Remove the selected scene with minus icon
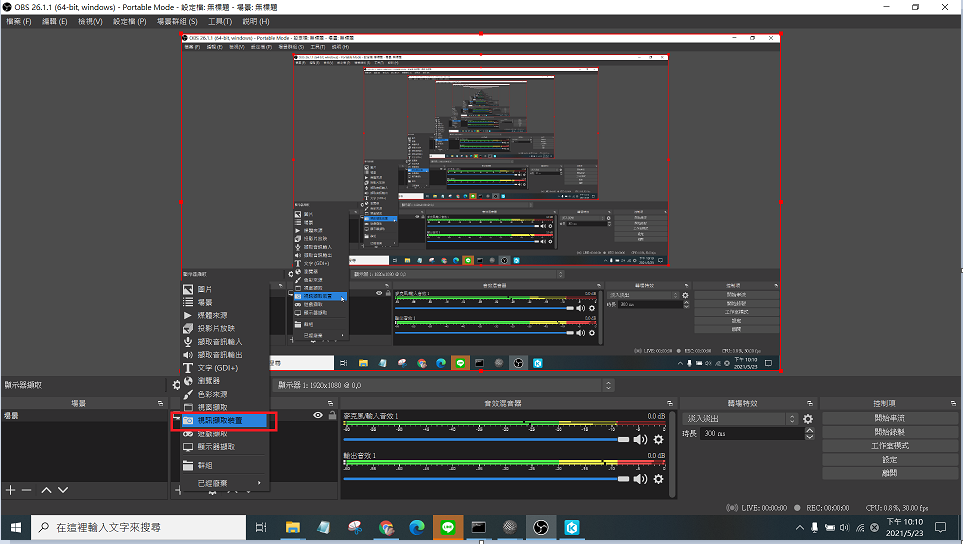This screenshot has height=544, width=963. (27, 490)
